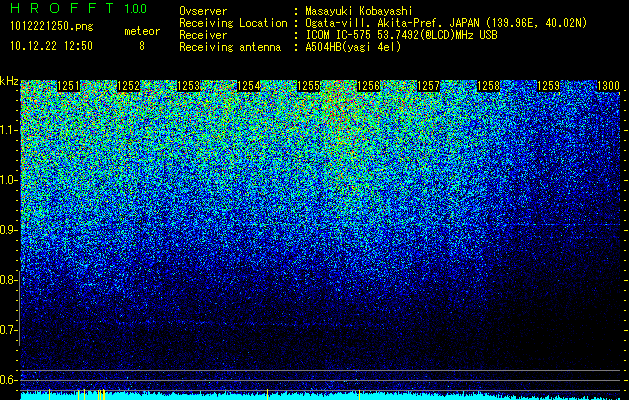The width and height of the screenshot is (629, 400).
Task: Click the observer name Masayuki Kobayashi
Action: [359, 11]
